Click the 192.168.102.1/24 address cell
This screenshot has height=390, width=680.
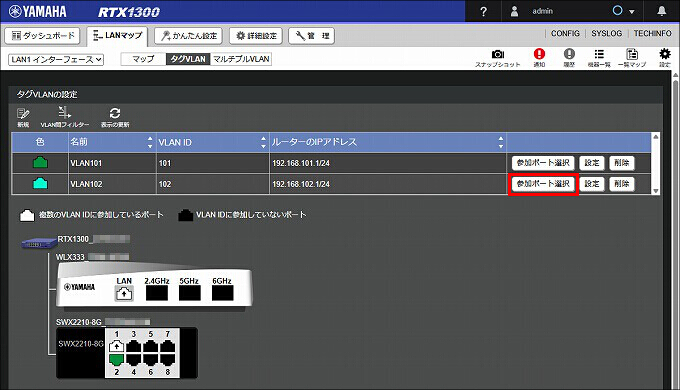[x=388, y=184]
